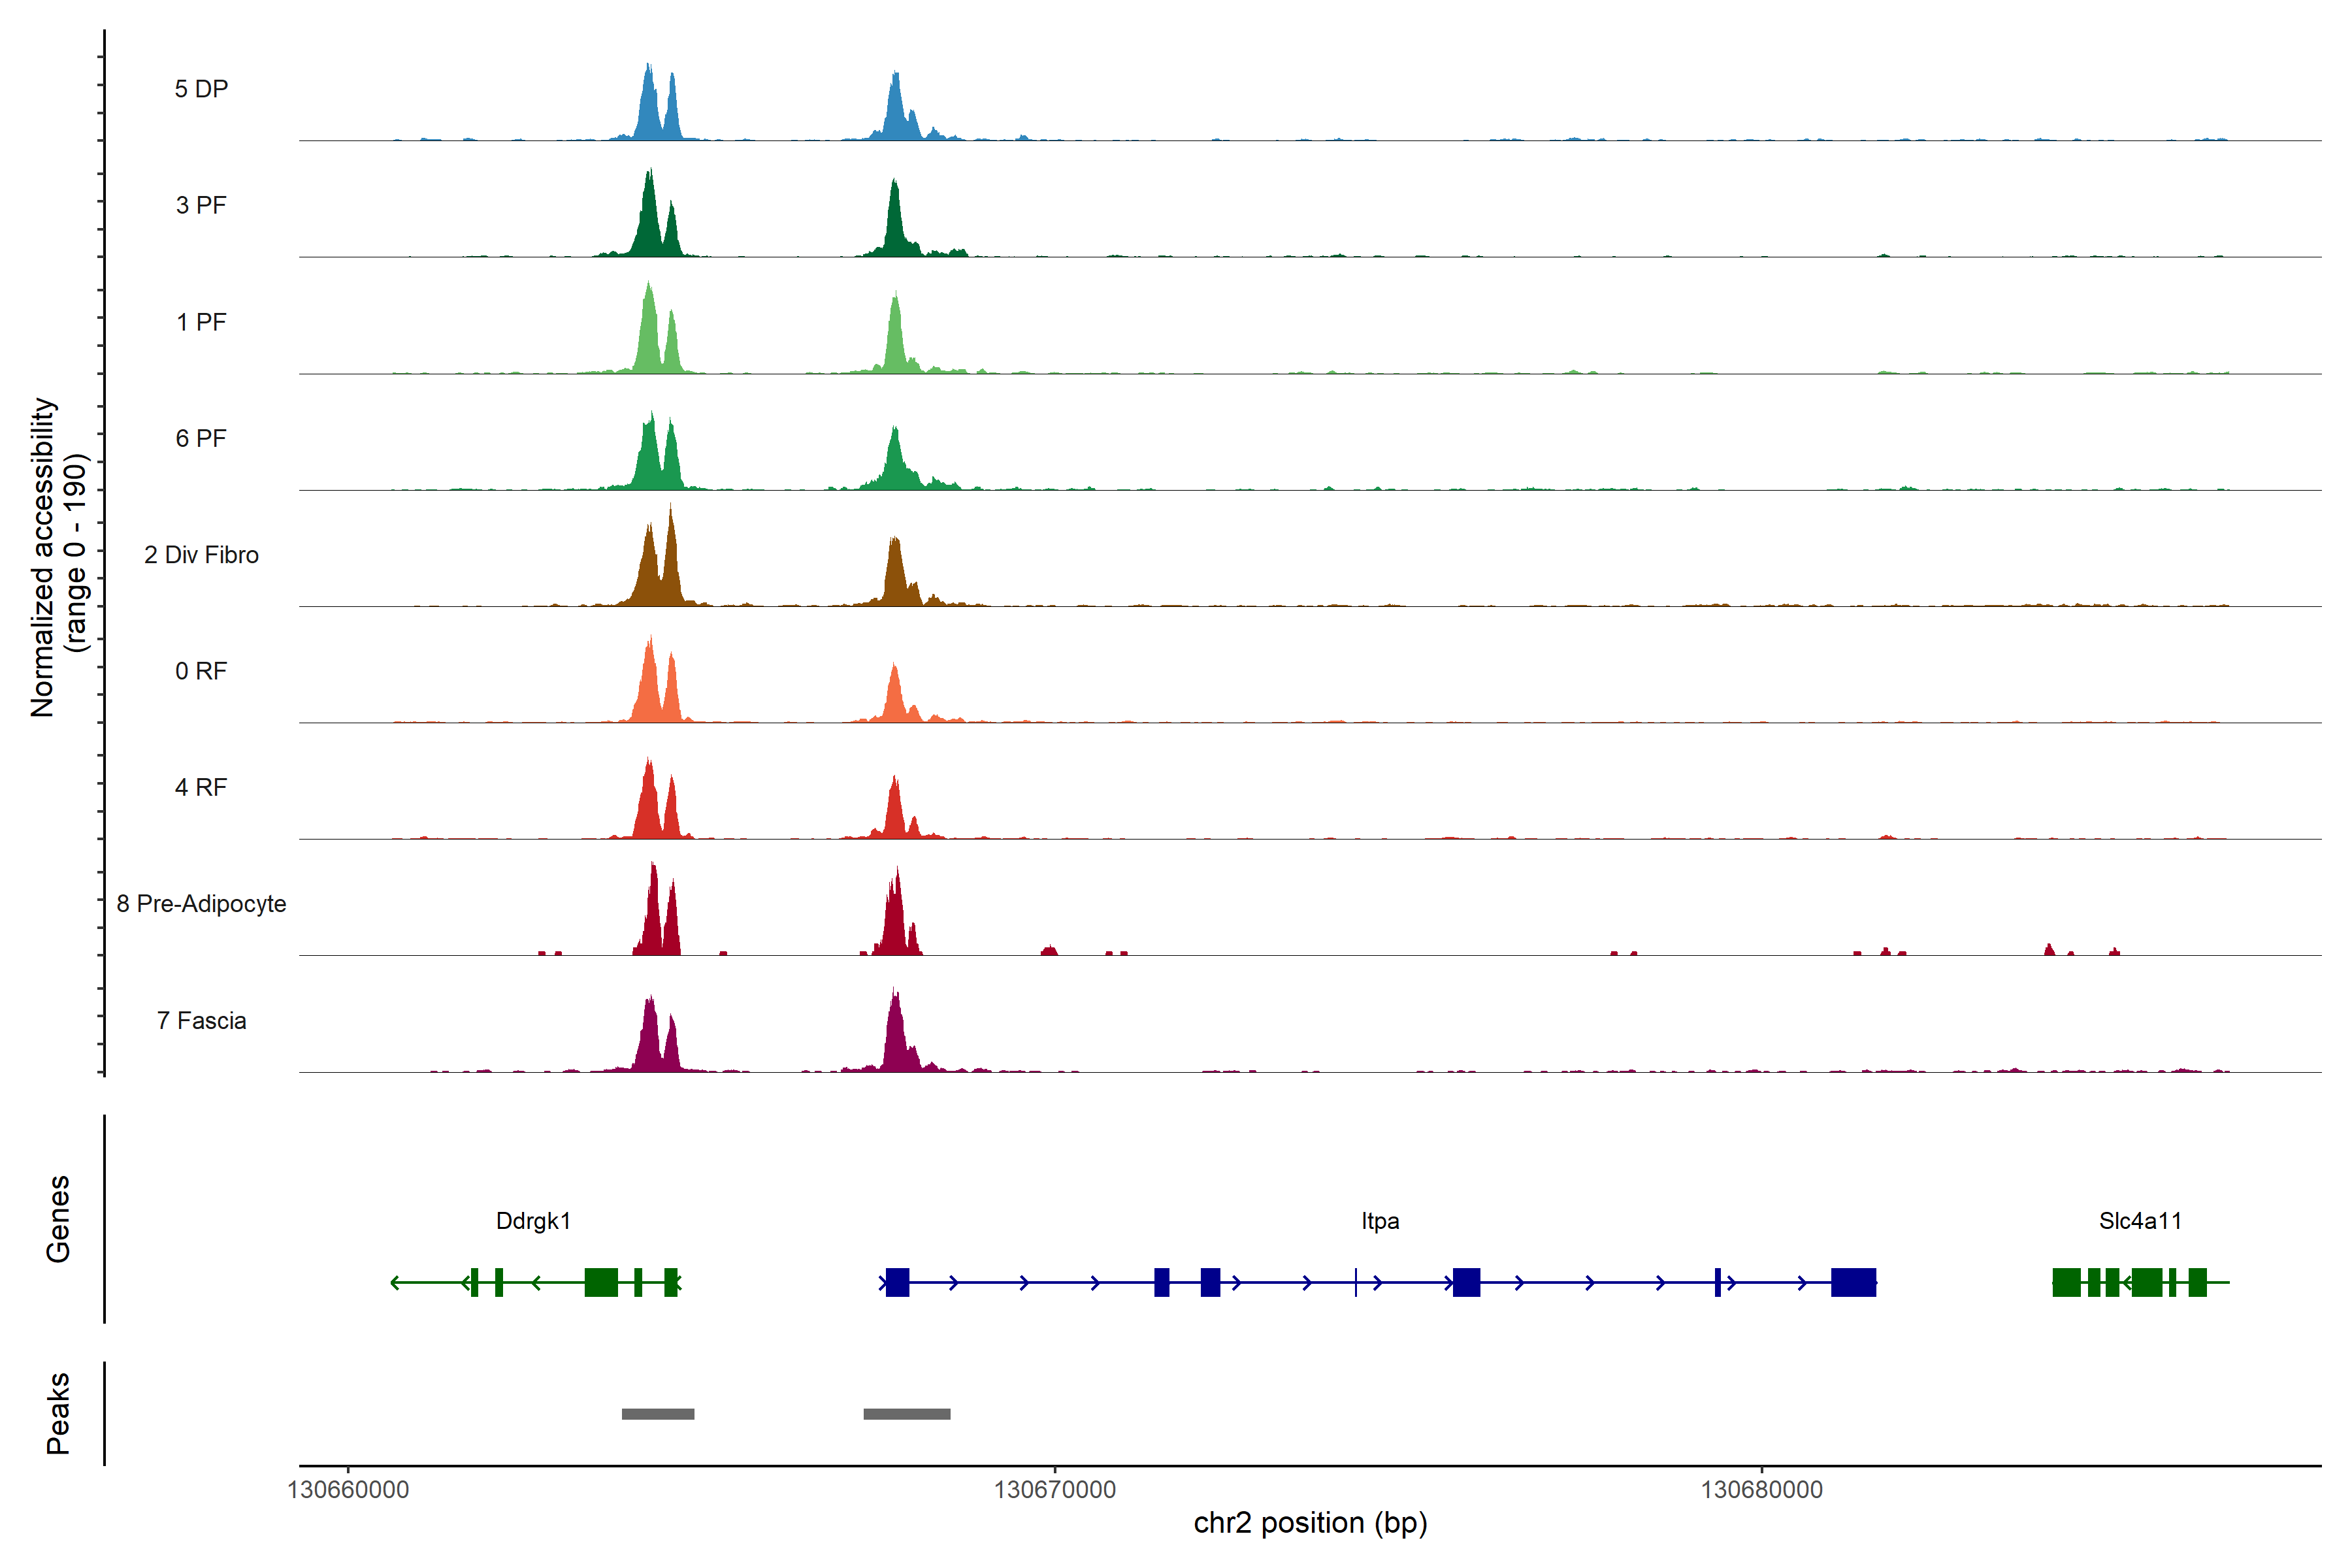2352x1568 pixels.
Task: Click the 3 PF track label
Action: [201, 205]
